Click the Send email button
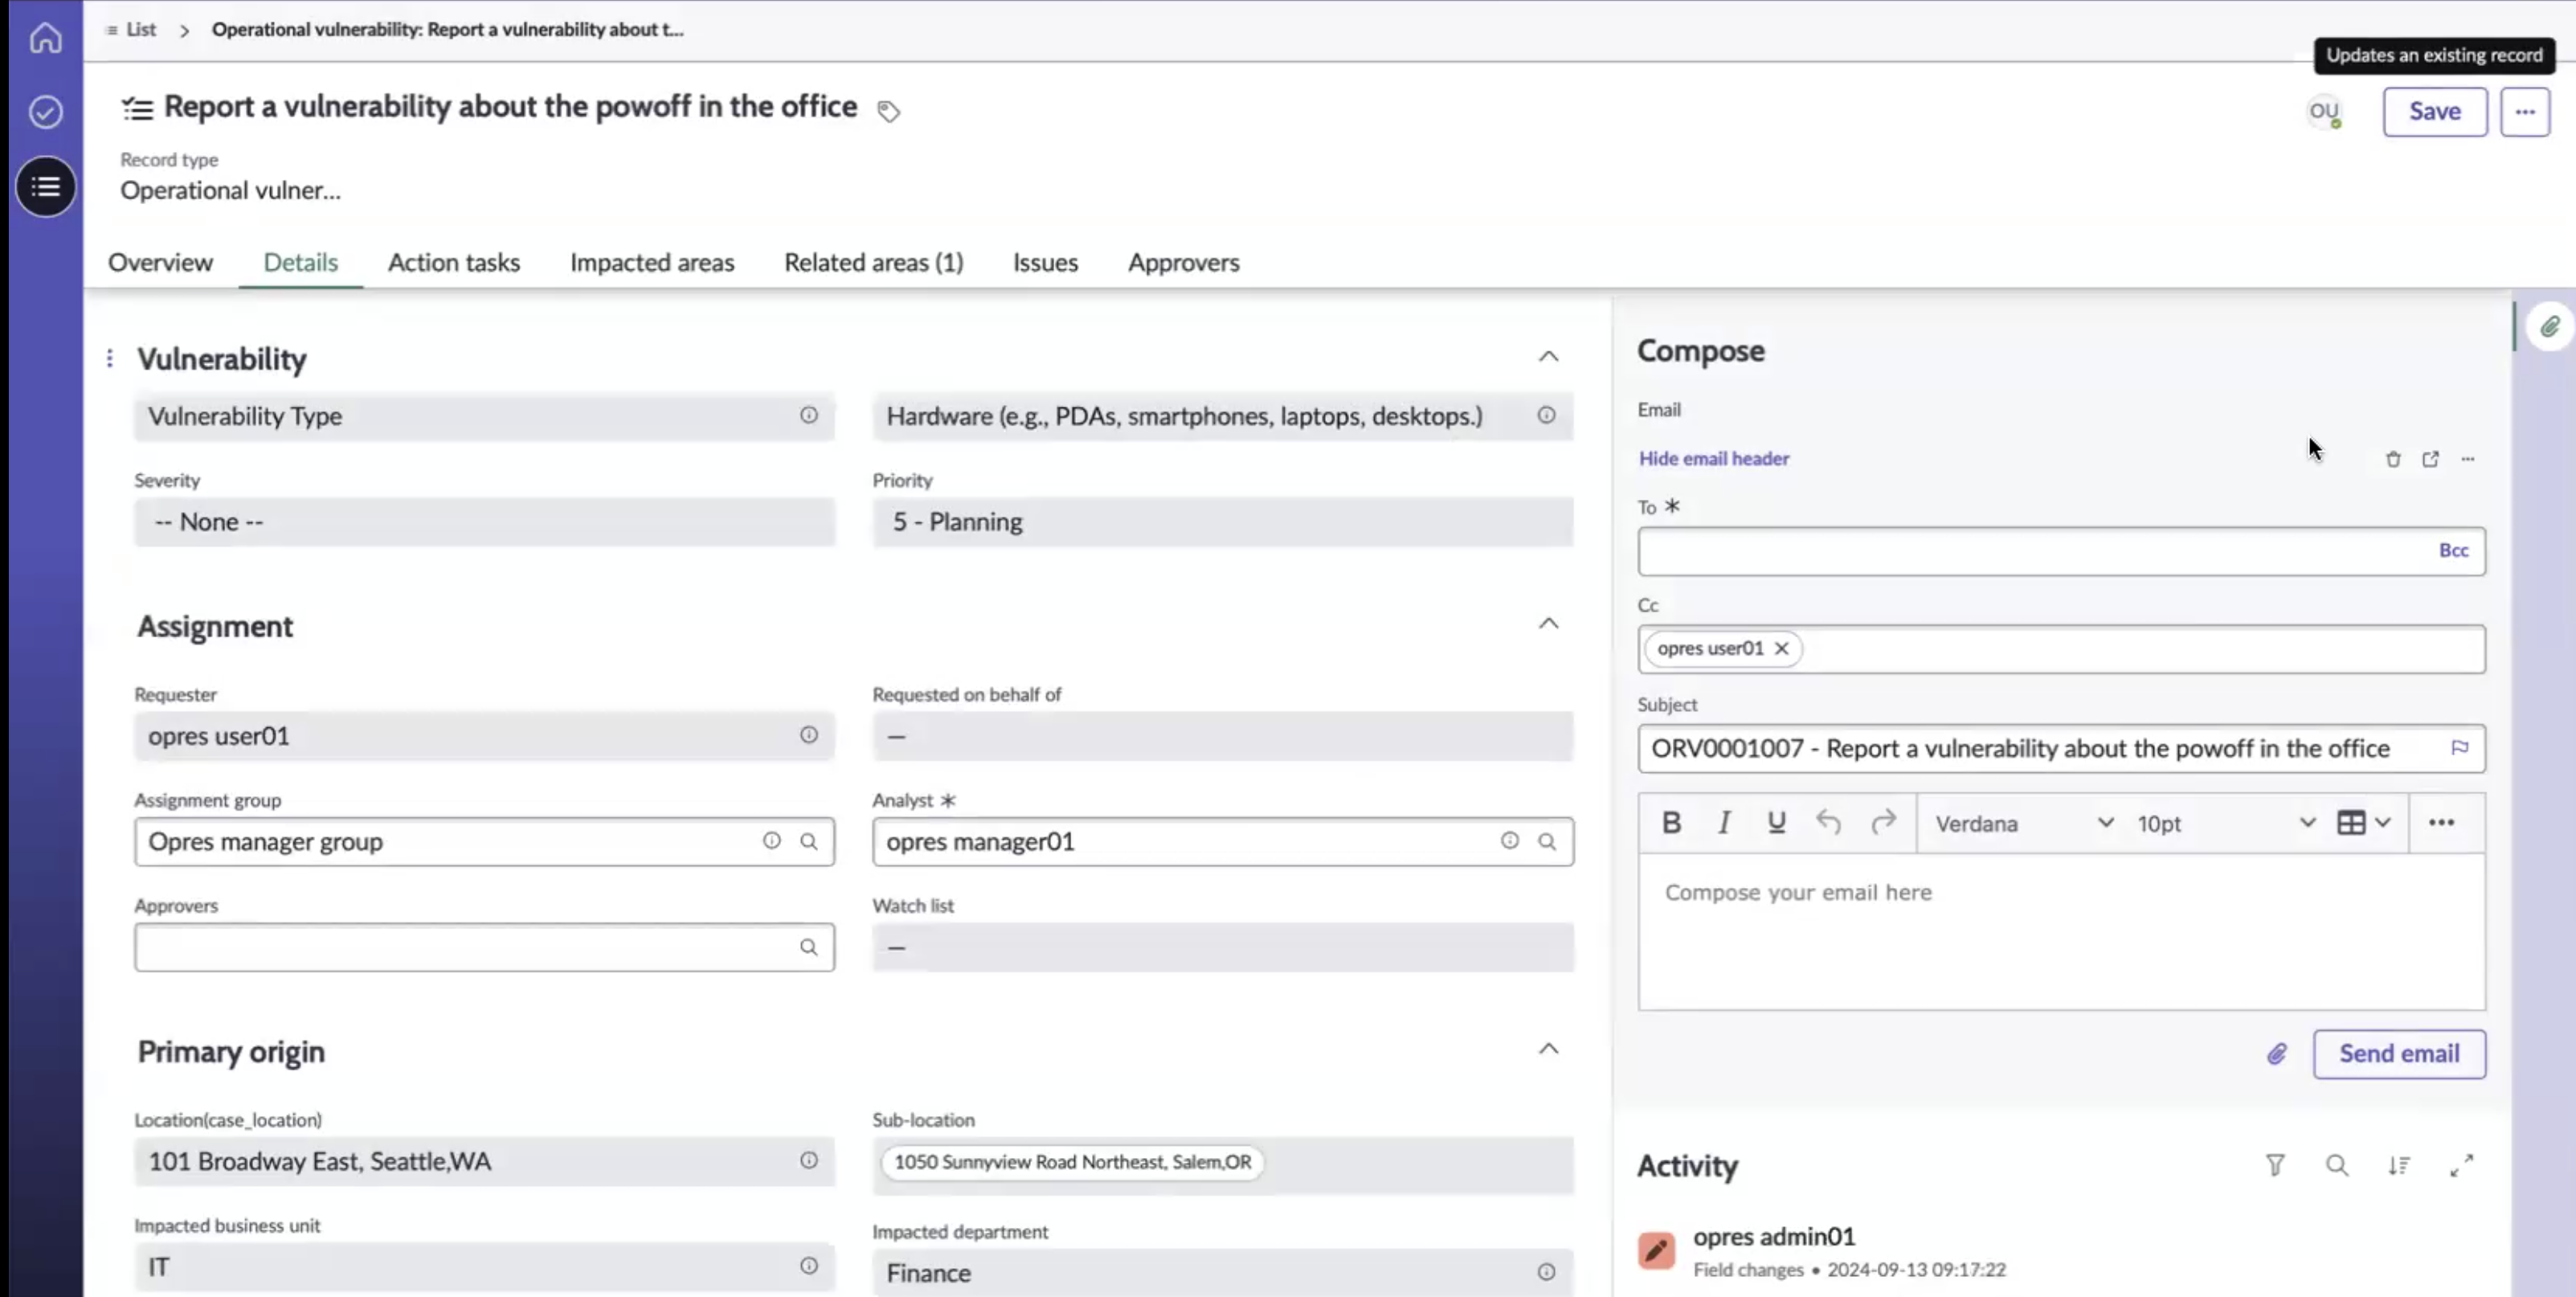Viewport: 2576px width, 1297px height. click(2399, 1054)
